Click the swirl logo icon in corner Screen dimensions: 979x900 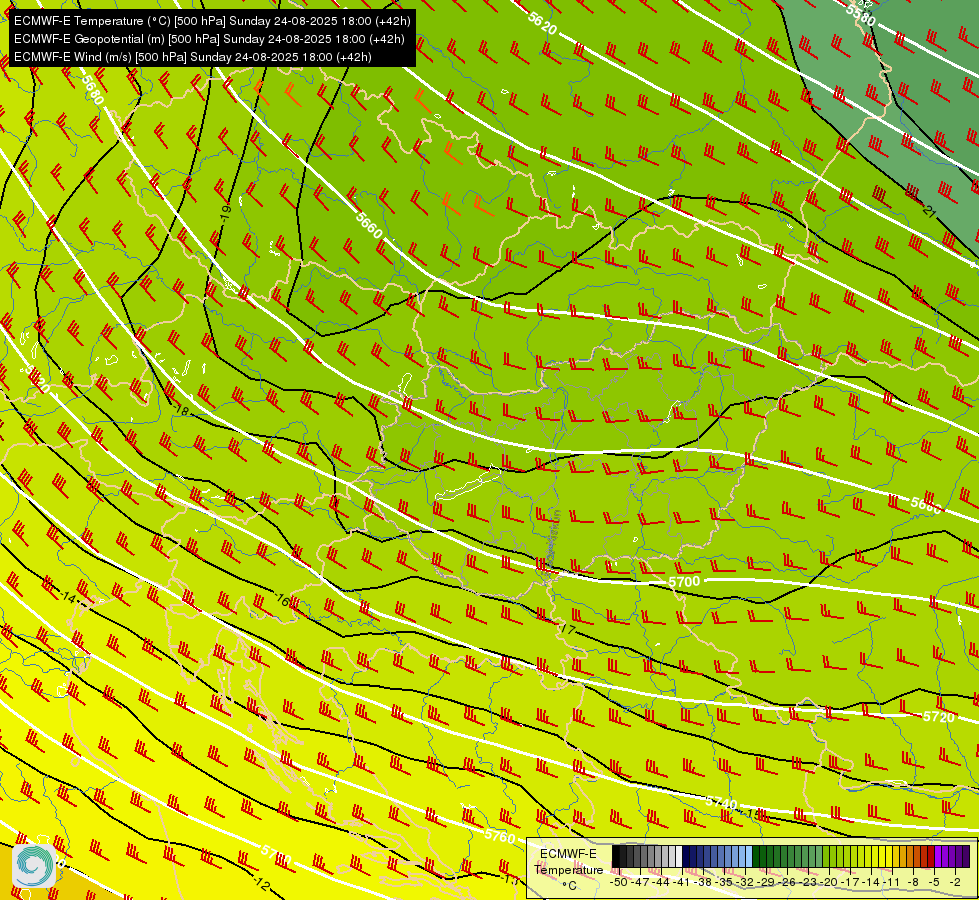34,866
